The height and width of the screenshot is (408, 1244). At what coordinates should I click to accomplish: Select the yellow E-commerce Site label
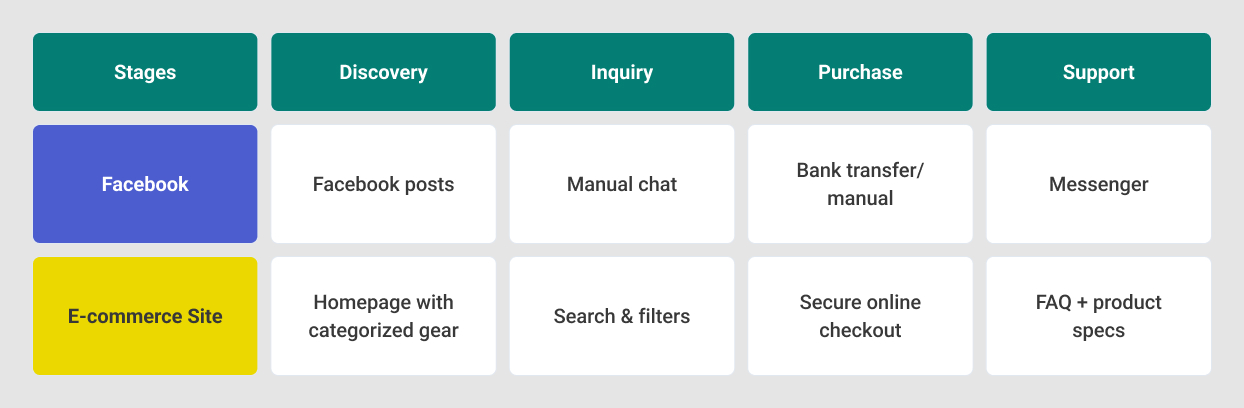(145, 316)
